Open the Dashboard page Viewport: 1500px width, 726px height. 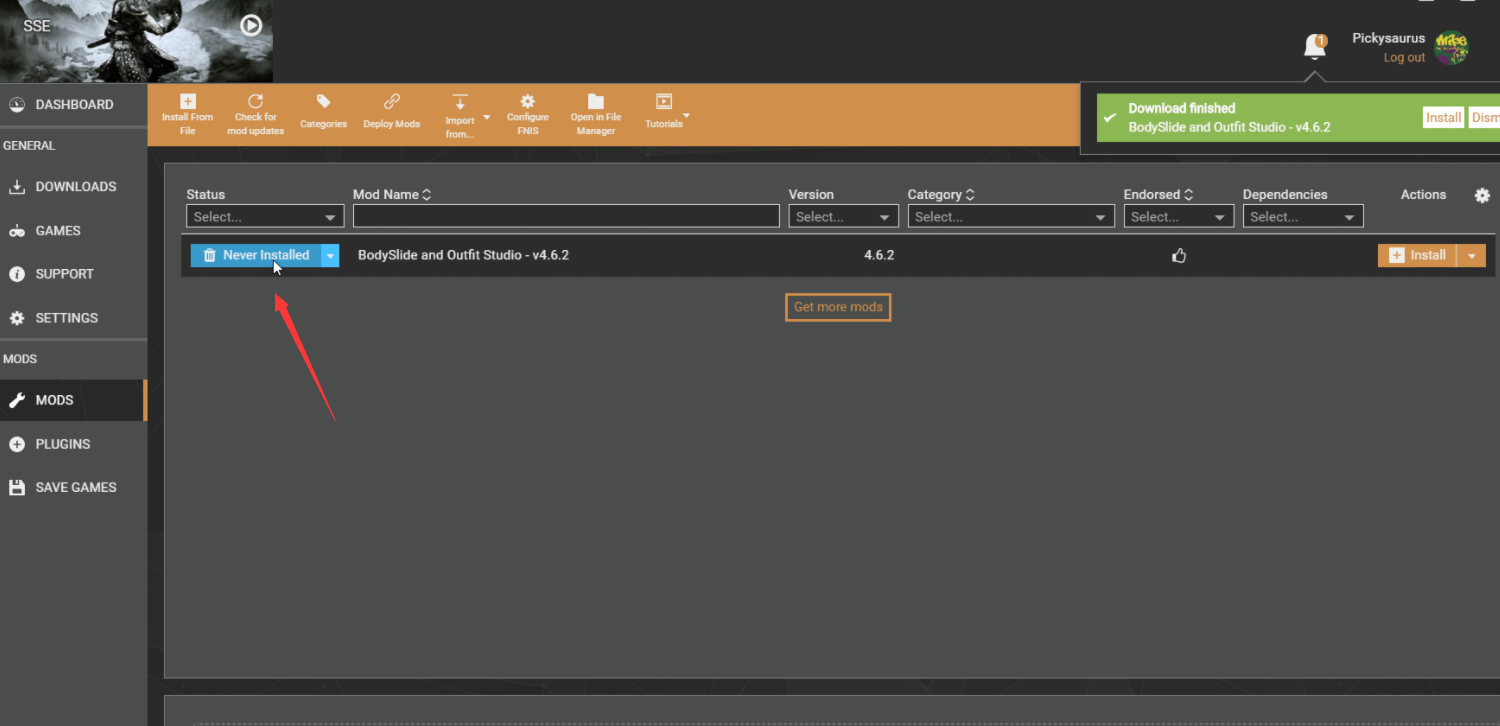(x=73, y=105)
